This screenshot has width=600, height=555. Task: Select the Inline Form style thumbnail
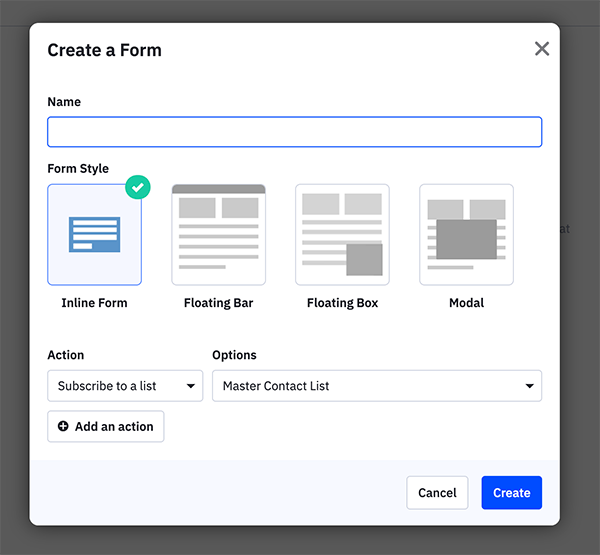click(95, 235)
